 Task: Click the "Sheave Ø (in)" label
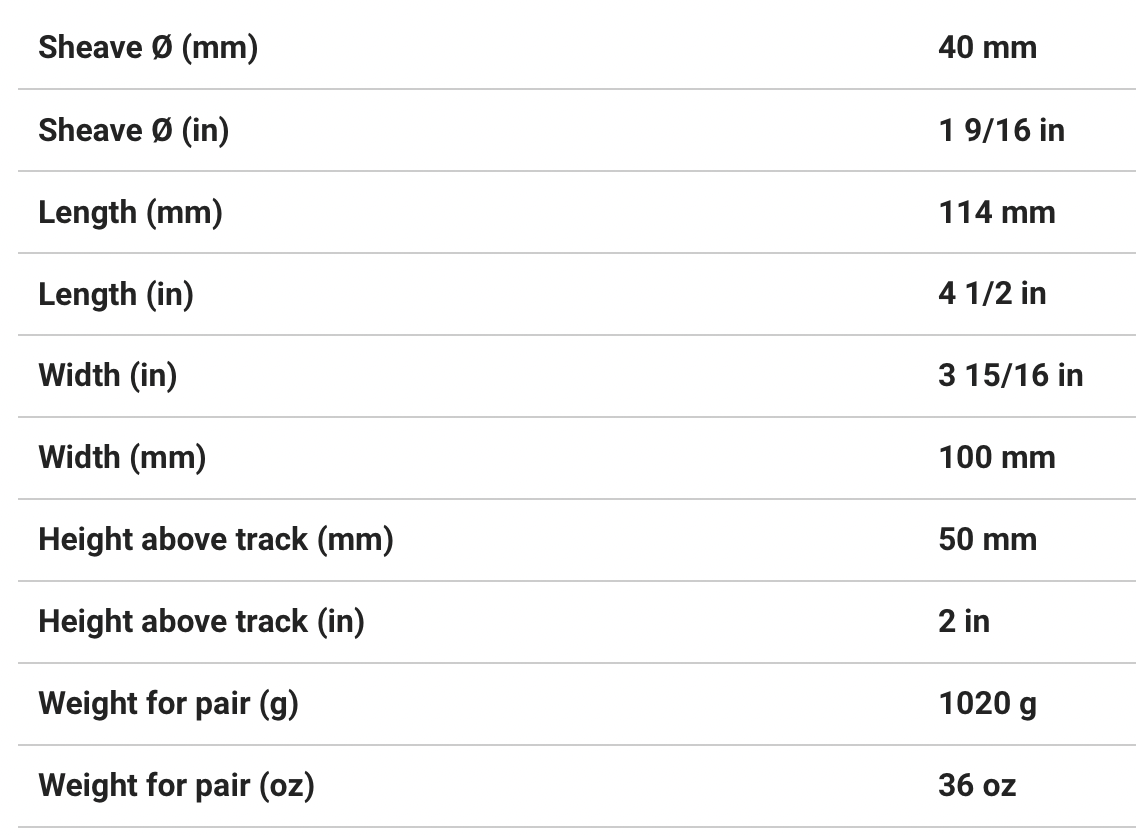pos(133,130)
